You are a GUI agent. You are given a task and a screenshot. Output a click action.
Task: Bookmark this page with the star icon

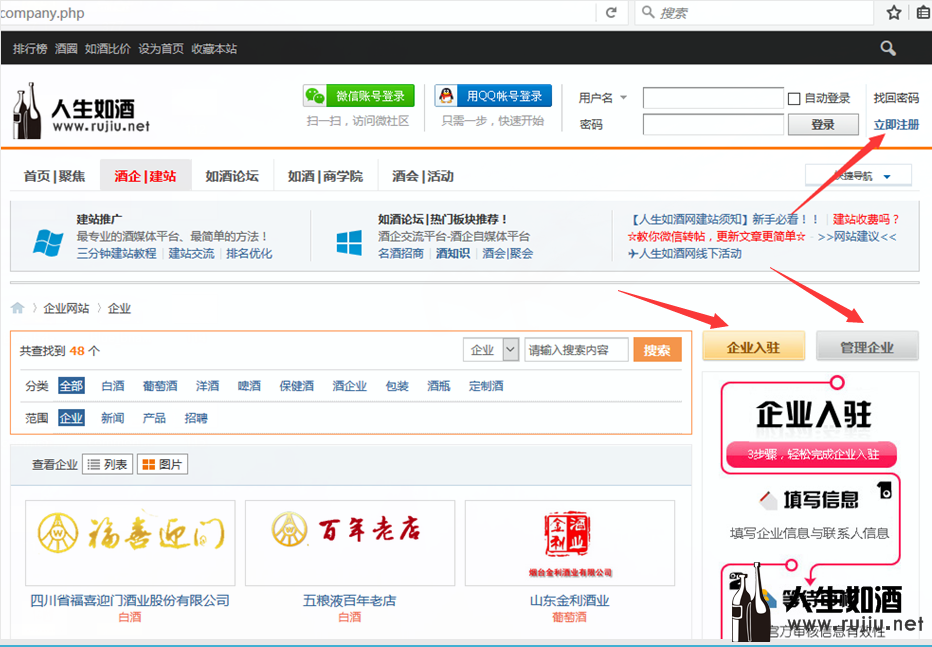tap(894, 12)
